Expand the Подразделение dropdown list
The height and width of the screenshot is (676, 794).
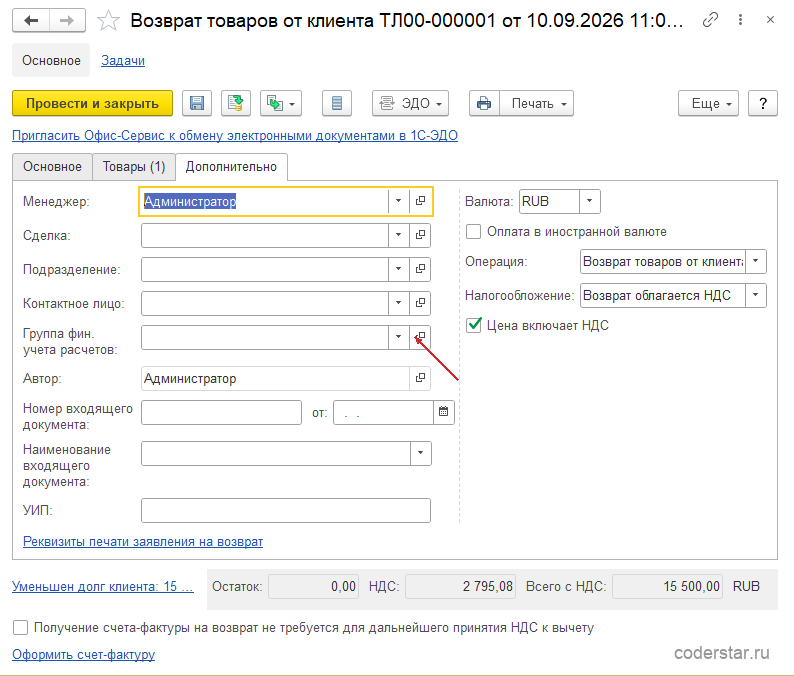tap(399, 269)
